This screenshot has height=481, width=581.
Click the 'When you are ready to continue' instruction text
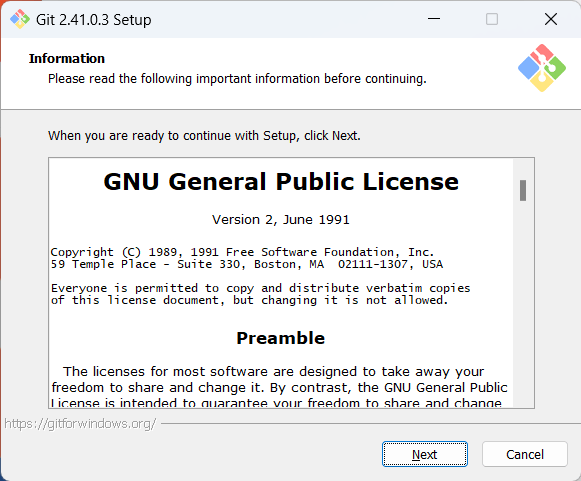204,136
